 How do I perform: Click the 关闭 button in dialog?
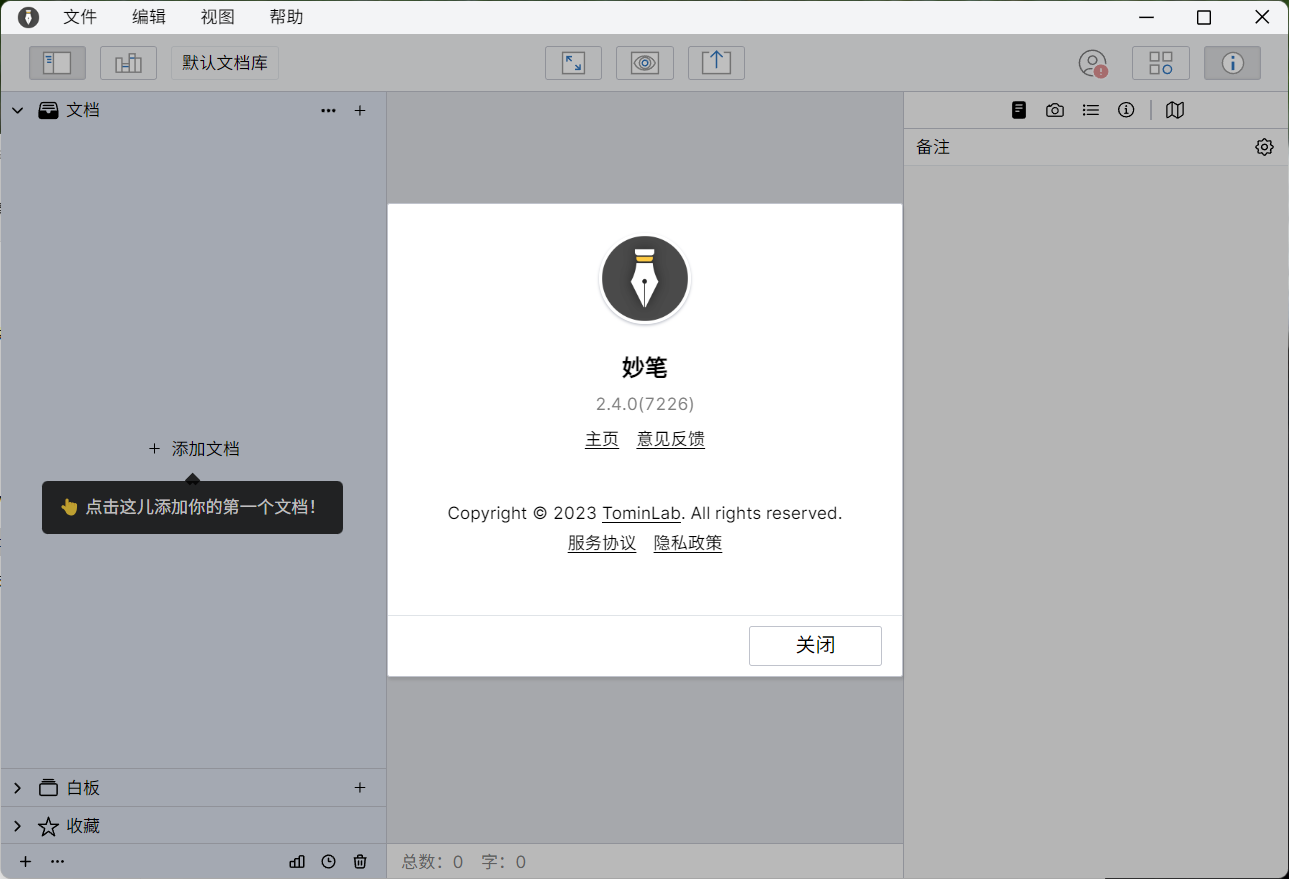point(815,645)
